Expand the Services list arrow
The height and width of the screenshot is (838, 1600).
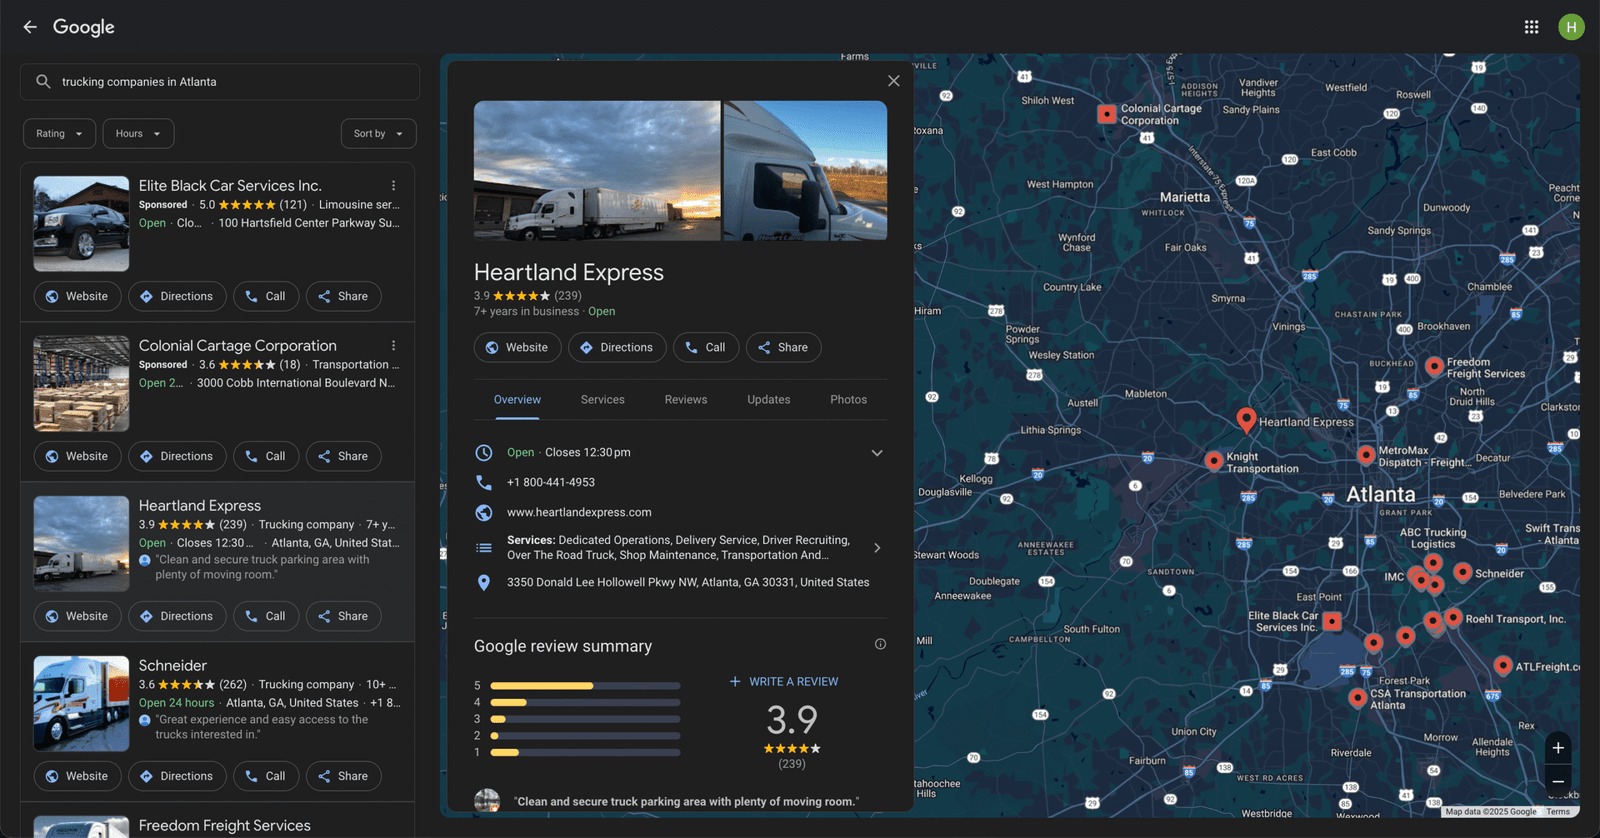[x=877, y=548]
